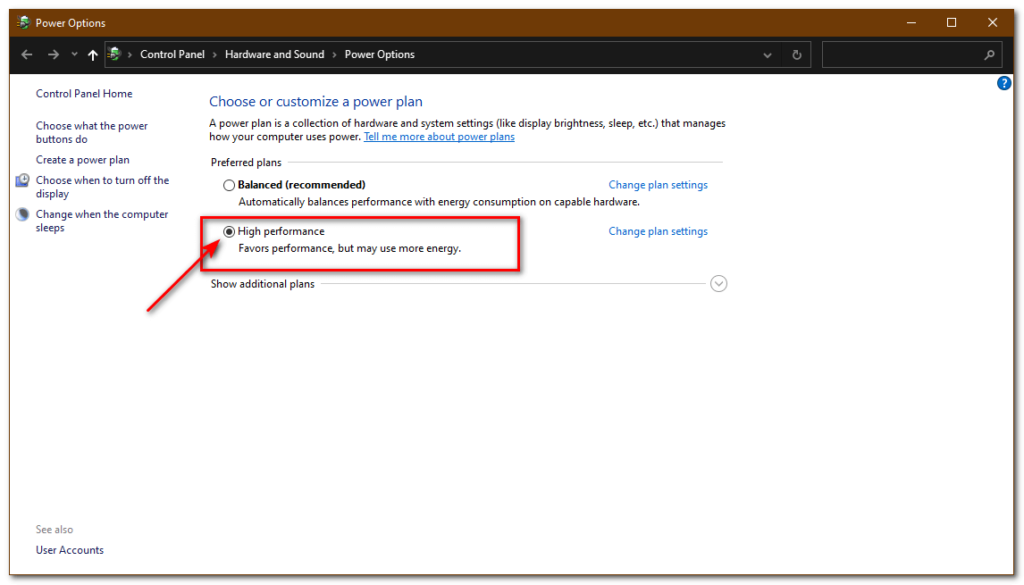Change plan settings for High performance
The image size is (1024, 585).
coord(658,231)
